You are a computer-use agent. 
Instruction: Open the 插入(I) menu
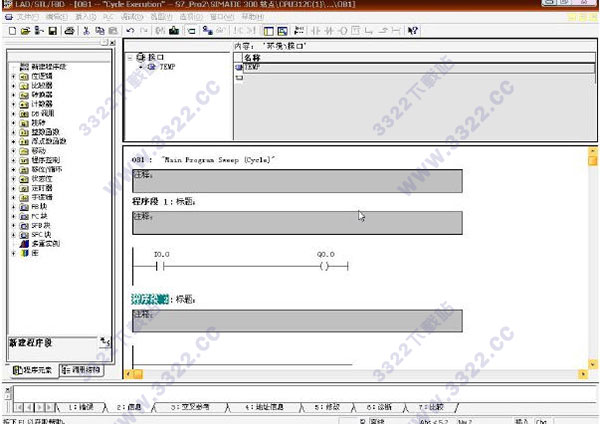85,17
